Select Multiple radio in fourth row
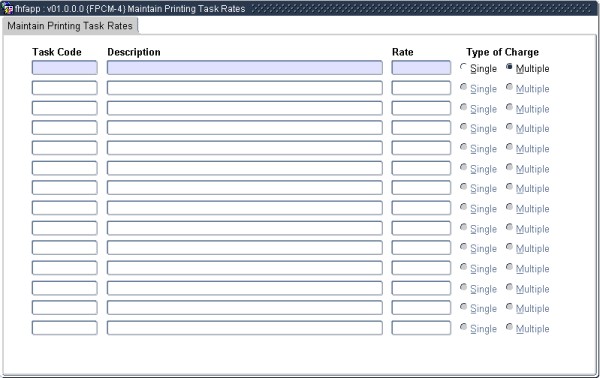This screenshot has height=378, width=600. tap(509, 127)
